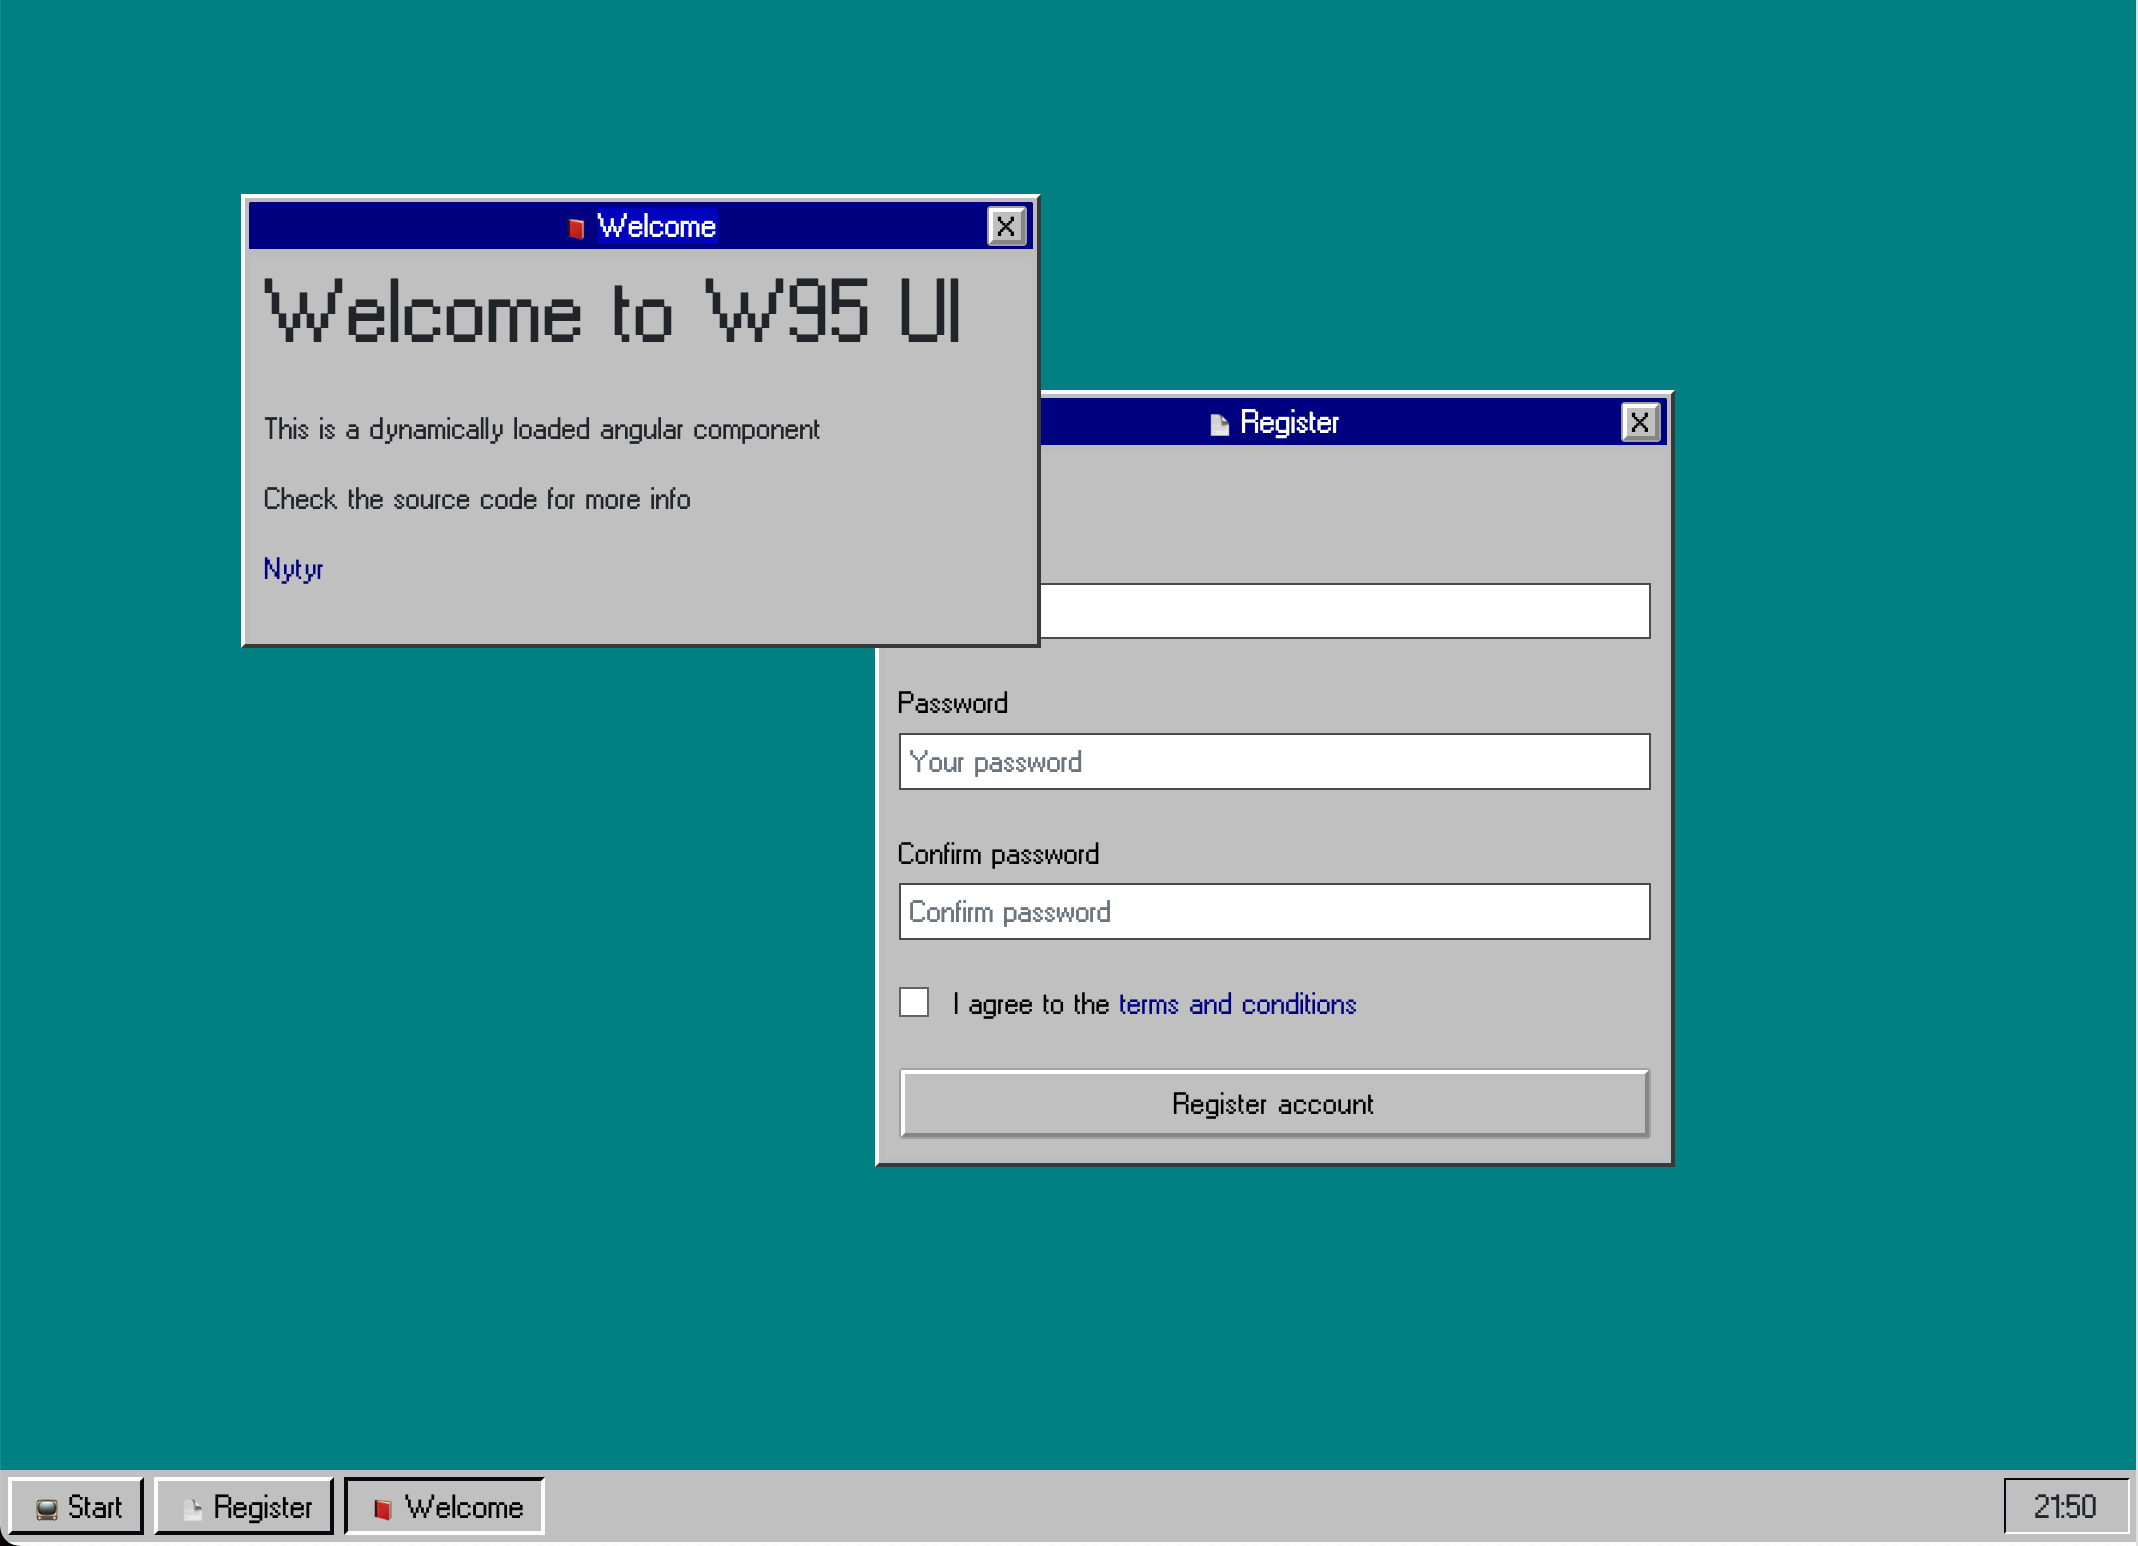
Task: Focus the Your password field
Action: (1274, 762)
